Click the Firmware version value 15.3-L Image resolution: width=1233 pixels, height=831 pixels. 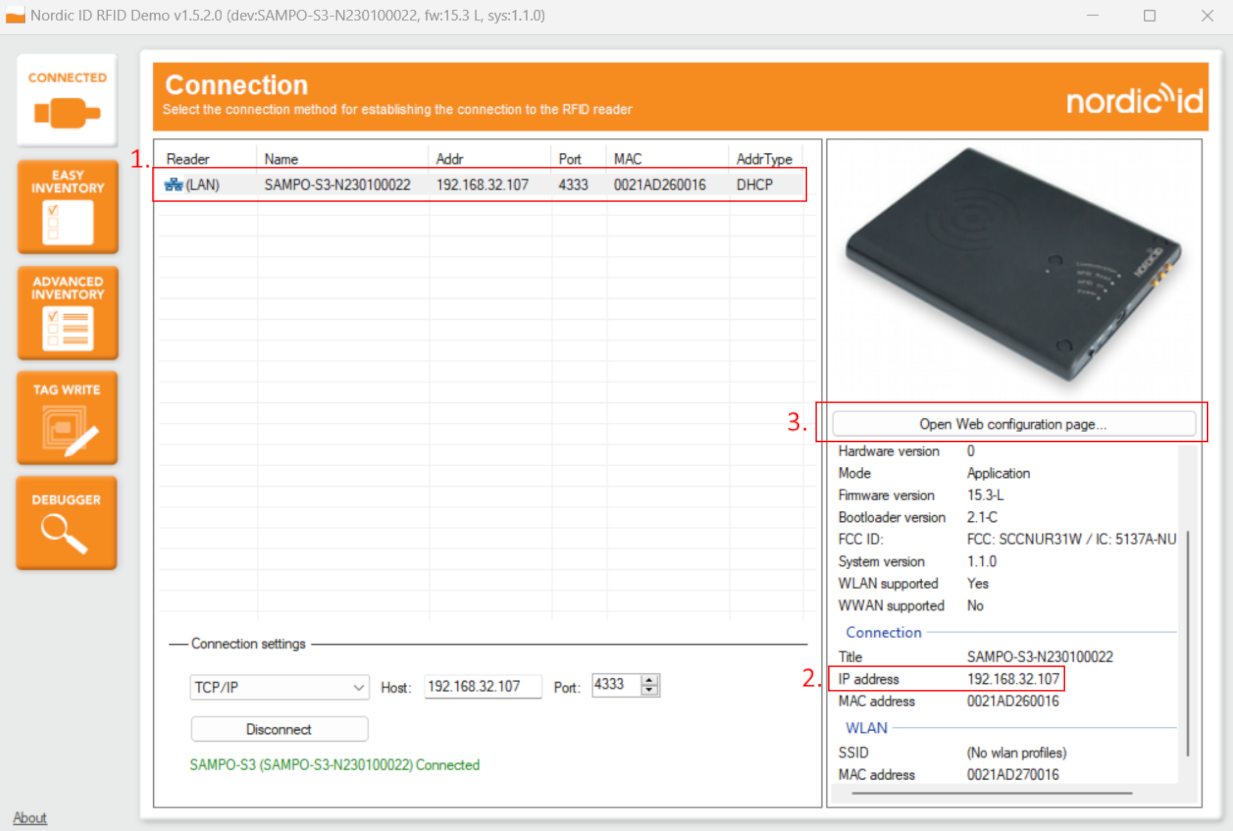[986, 495]
